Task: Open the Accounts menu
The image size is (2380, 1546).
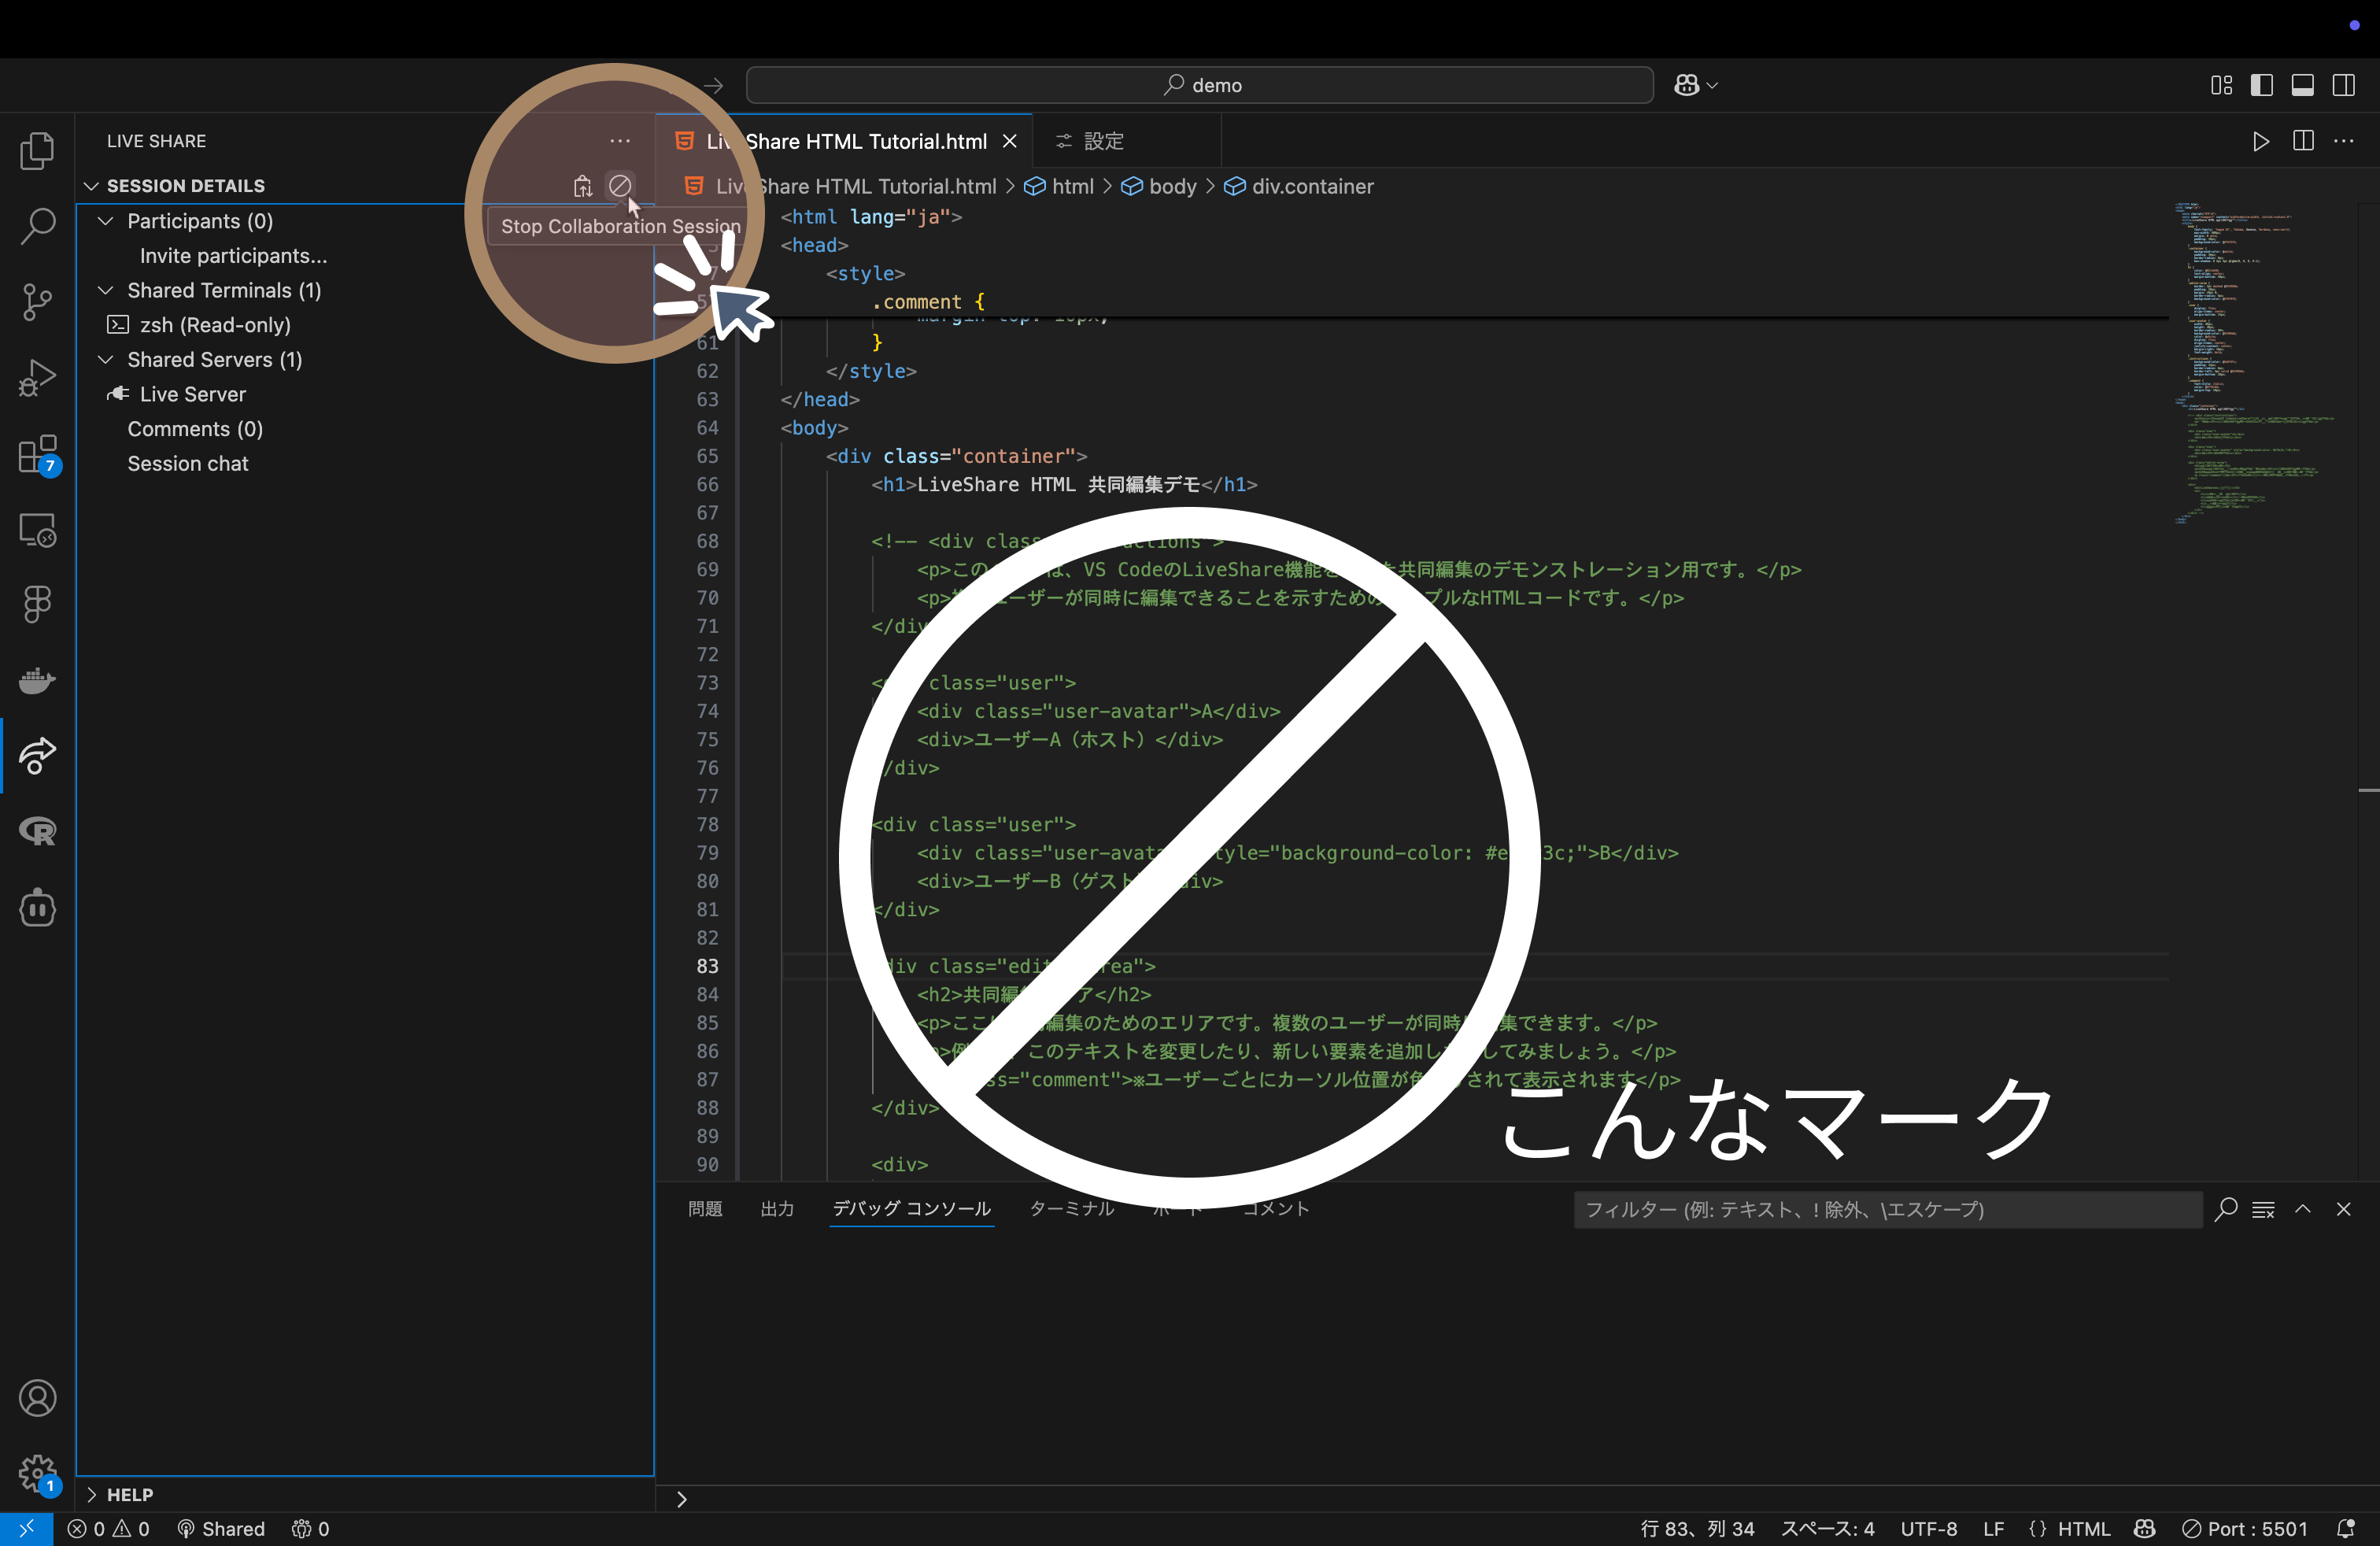Action: pyautogui.click(x=37, y=1398)
